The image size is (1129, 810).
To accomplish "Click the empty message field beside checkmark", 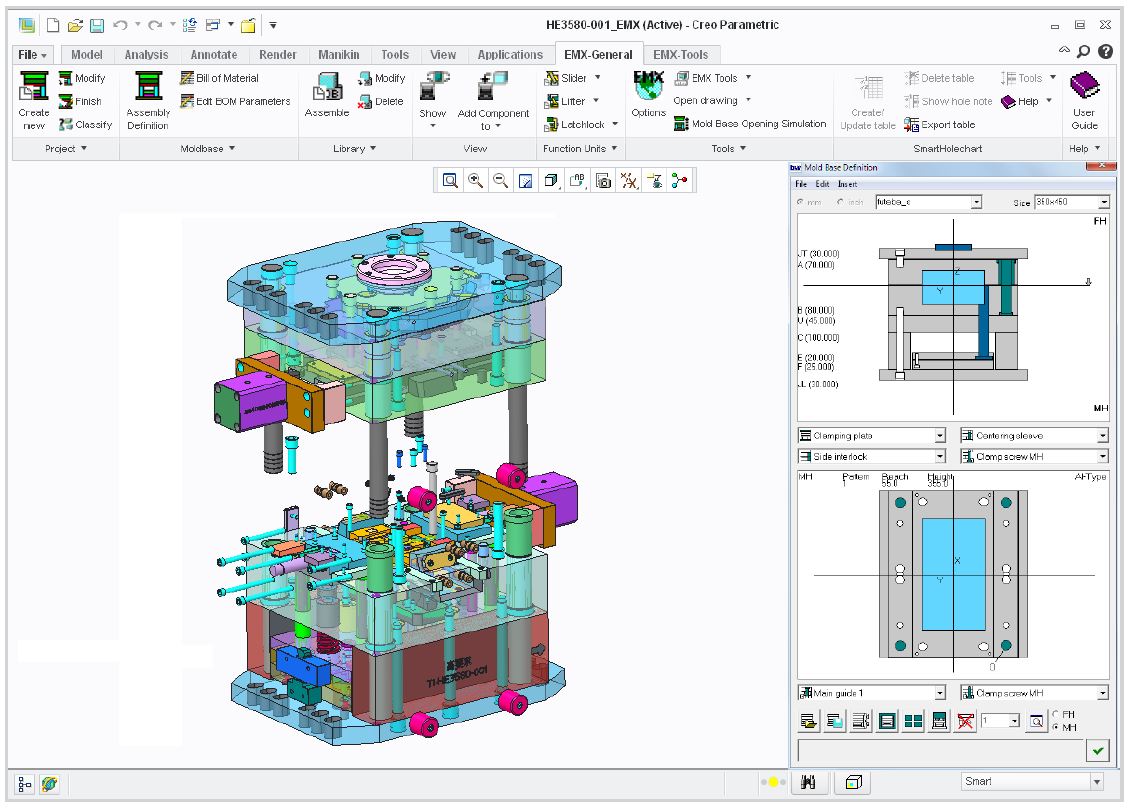I will click(x=940, y=750).
